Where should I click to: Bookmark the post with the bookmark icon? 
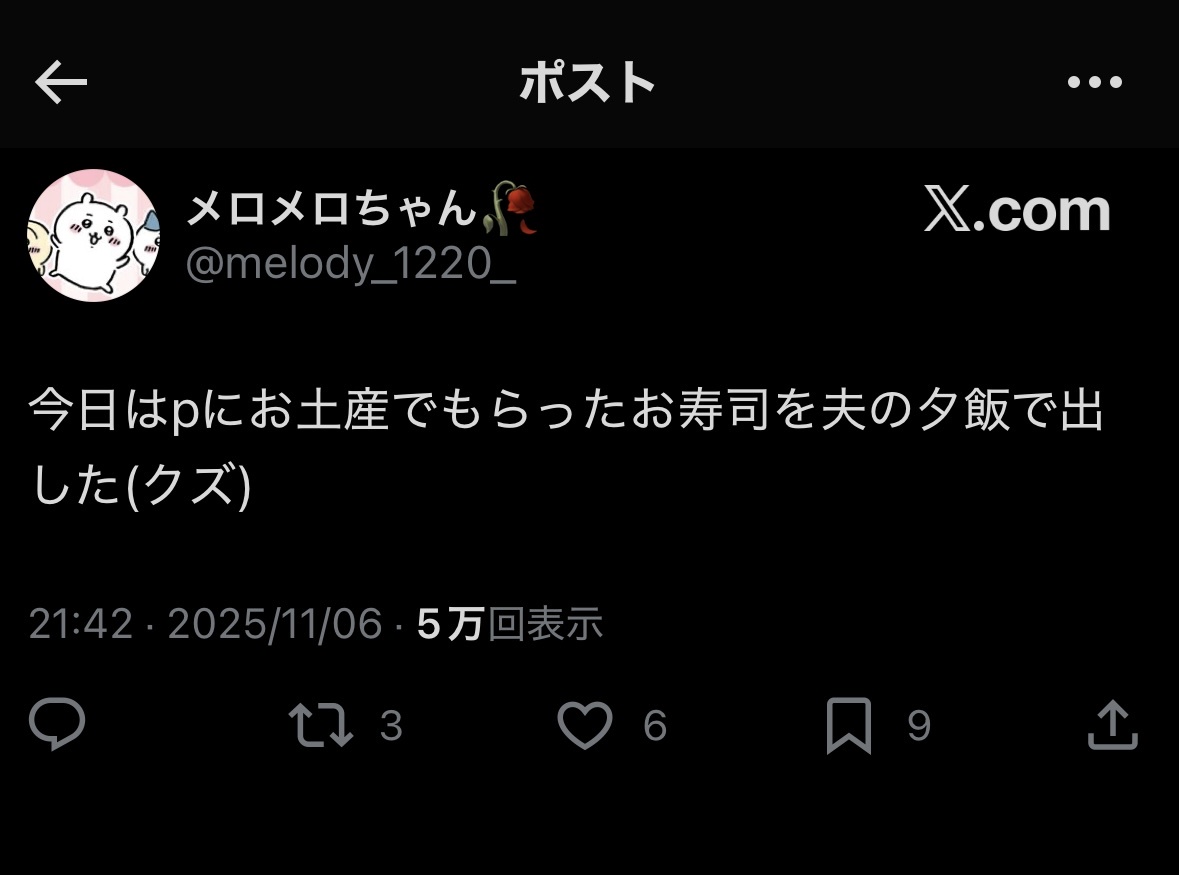click(x=849, y=725)
